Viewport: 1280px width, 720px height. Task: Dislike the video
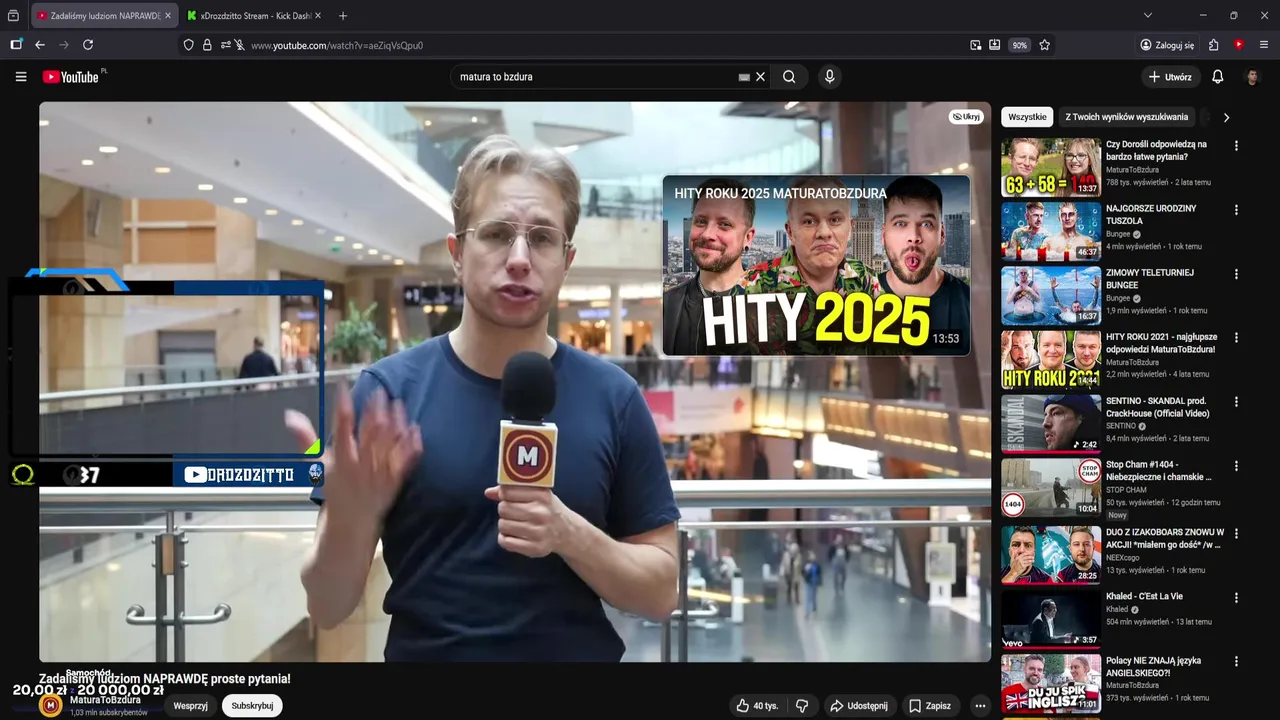click(802, 706)
